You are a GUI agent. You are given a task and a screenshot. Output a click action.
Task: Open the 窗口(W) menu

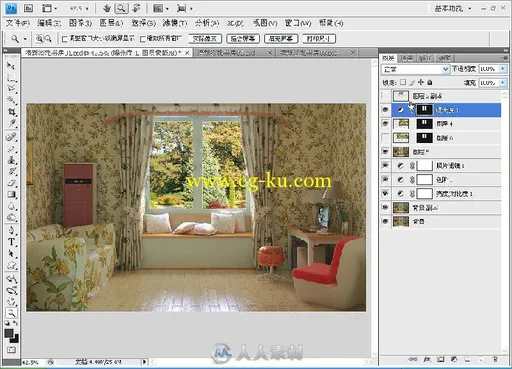coord(298,23)
